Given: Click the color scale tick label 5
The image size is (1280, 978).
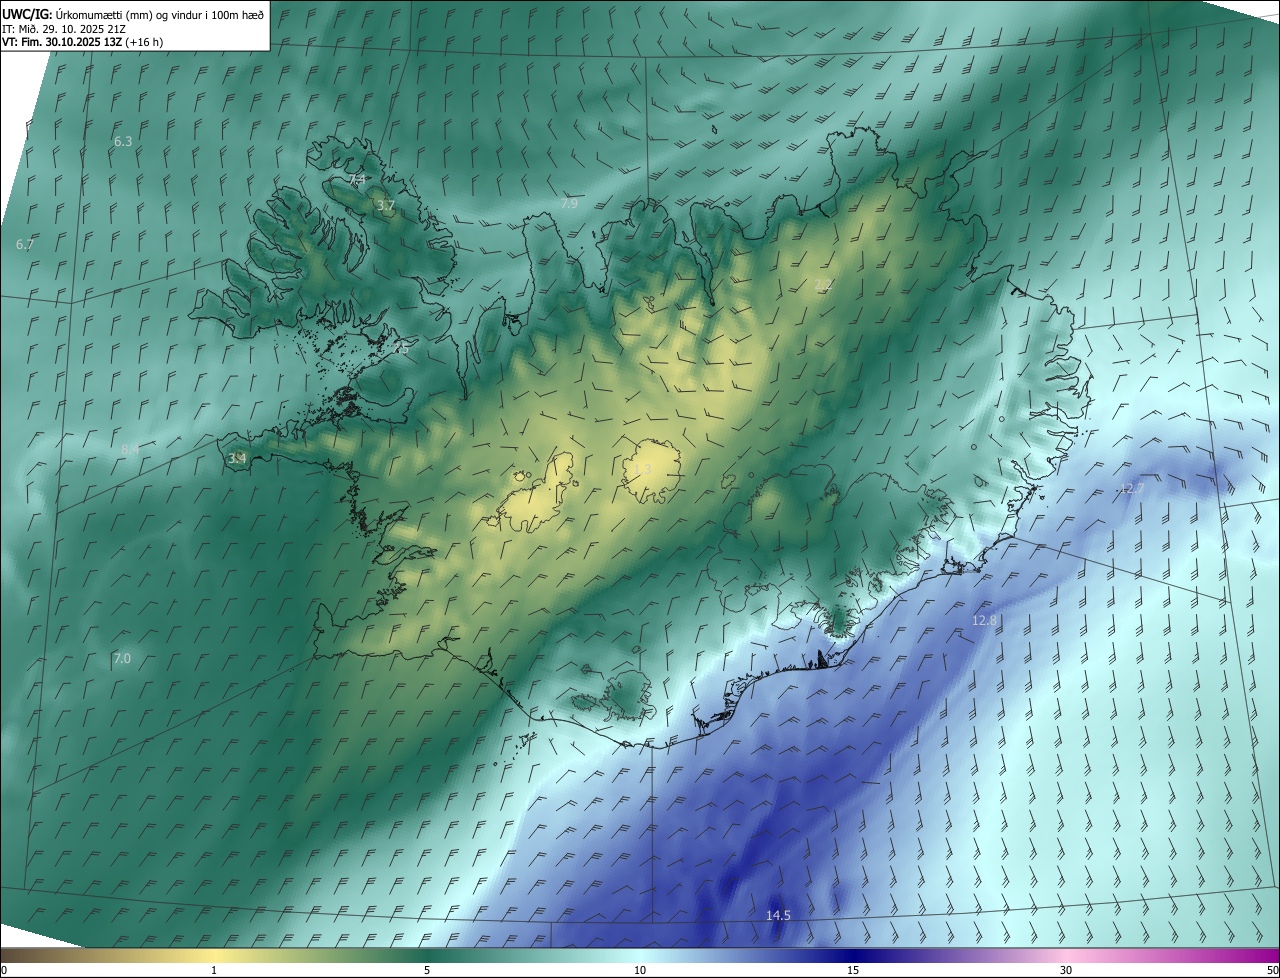Looking at the screenshot, I should click(x=427, y=970).
